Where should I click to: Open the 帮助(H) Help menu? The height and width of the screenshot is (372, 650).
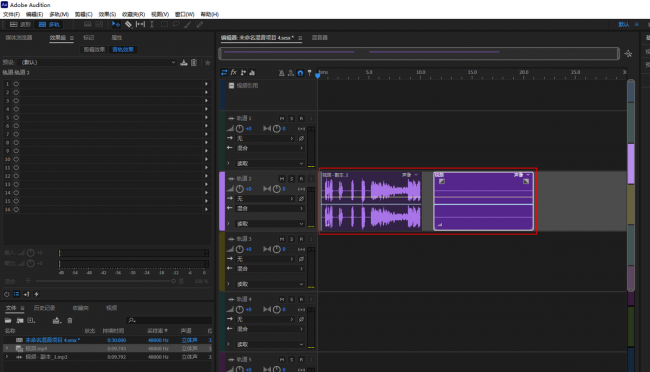(209, 14)
